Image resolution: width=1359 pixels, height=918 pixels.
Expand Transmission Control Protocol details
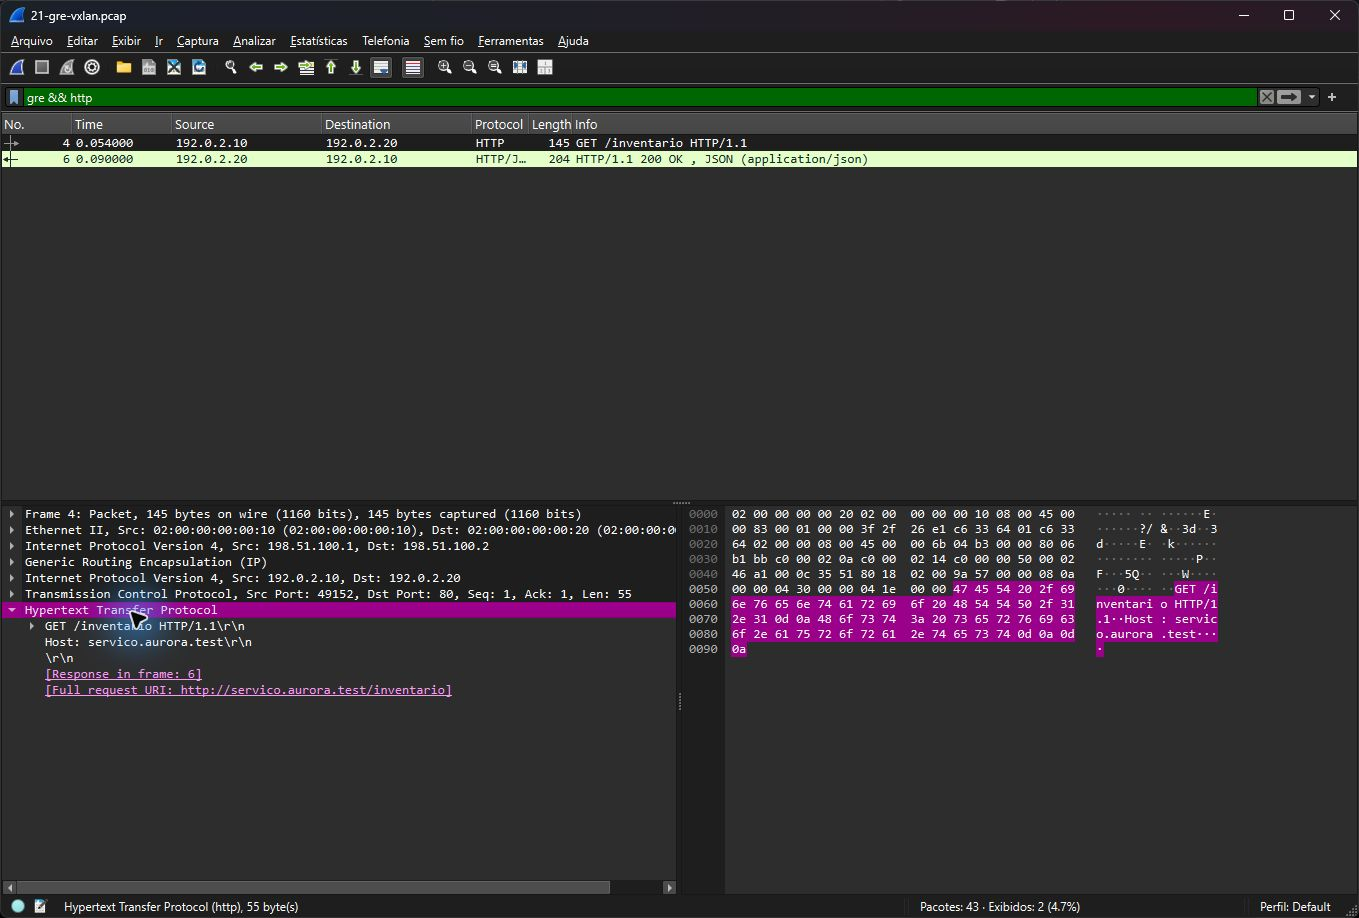coord(12,594)
